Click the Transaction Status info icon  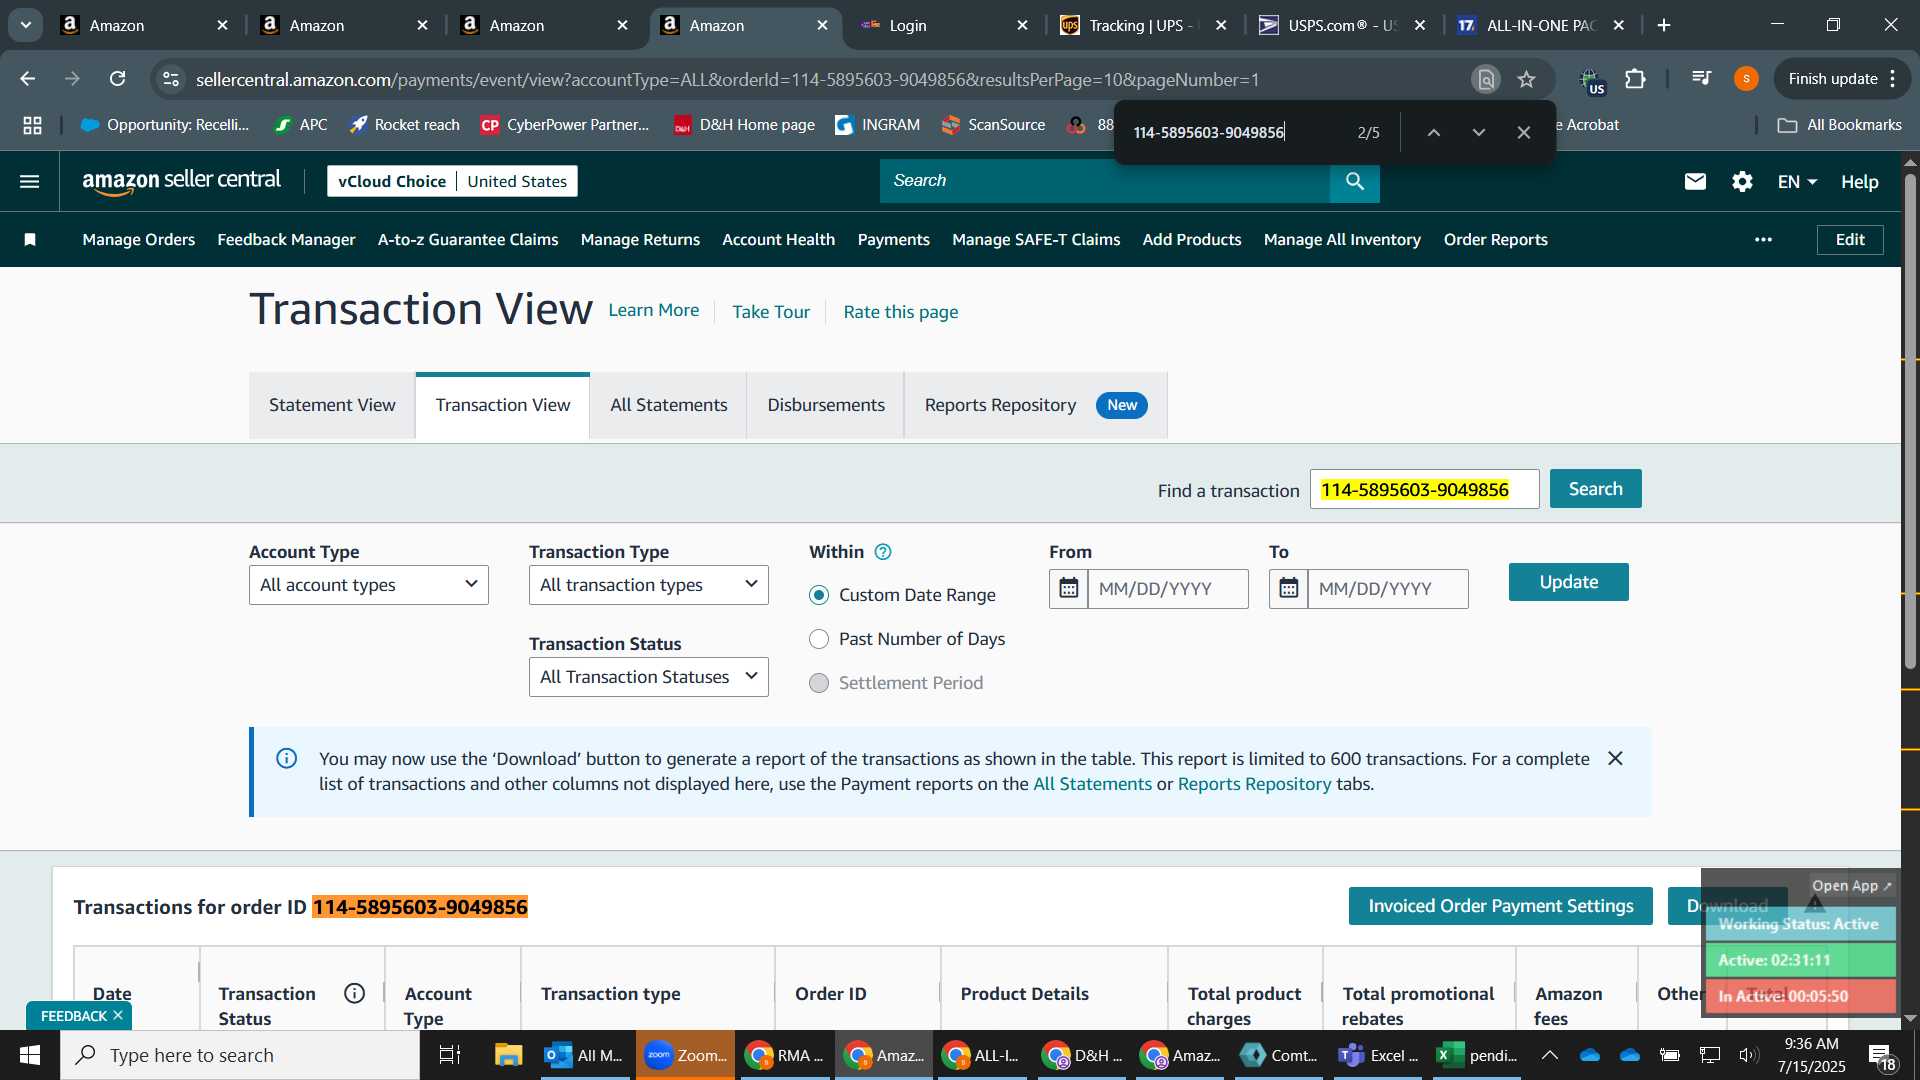pyautogui.click(x=354, y=993)
